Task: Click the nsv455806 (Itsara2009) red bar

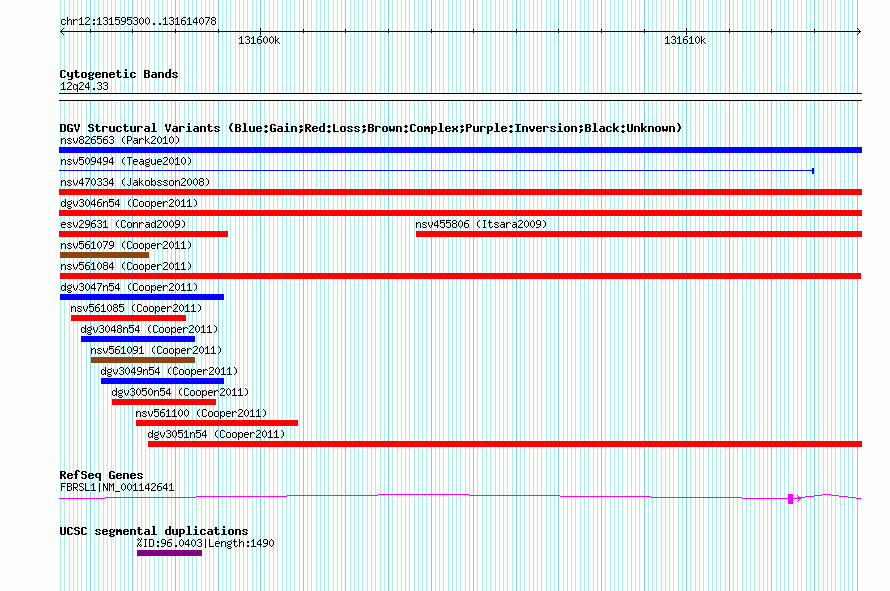Action: point(639,234)
